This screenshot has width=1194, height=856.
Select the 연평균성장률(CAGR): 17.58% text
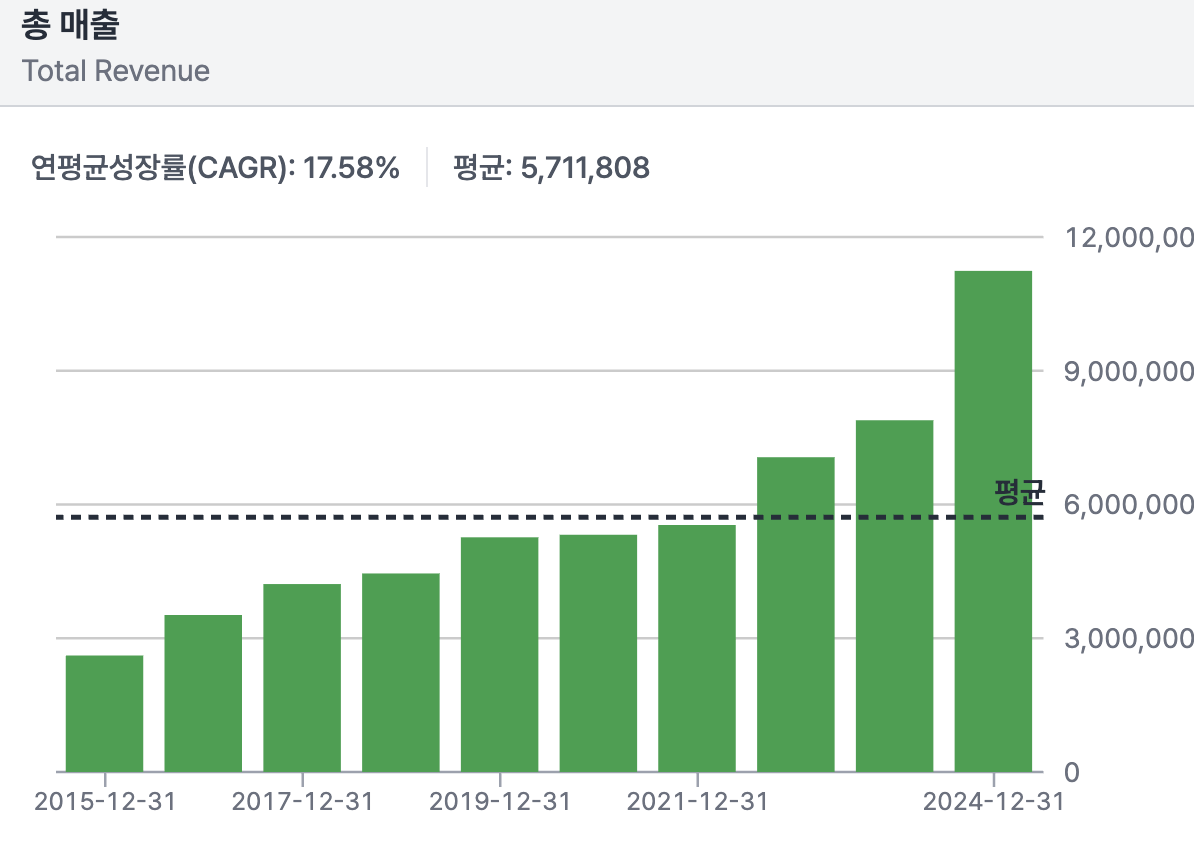point(215,167)
